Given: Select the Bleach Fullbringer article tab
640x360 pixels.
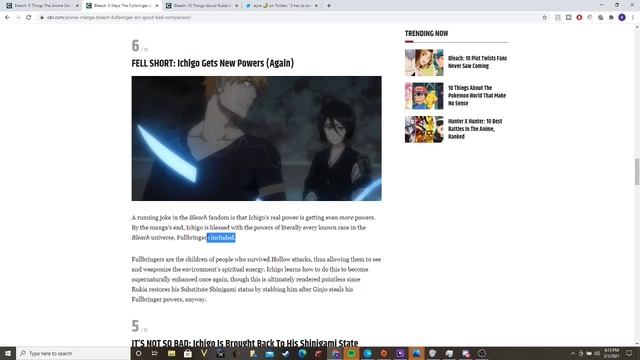Looking at the screenshot, I should coord(122,6).
